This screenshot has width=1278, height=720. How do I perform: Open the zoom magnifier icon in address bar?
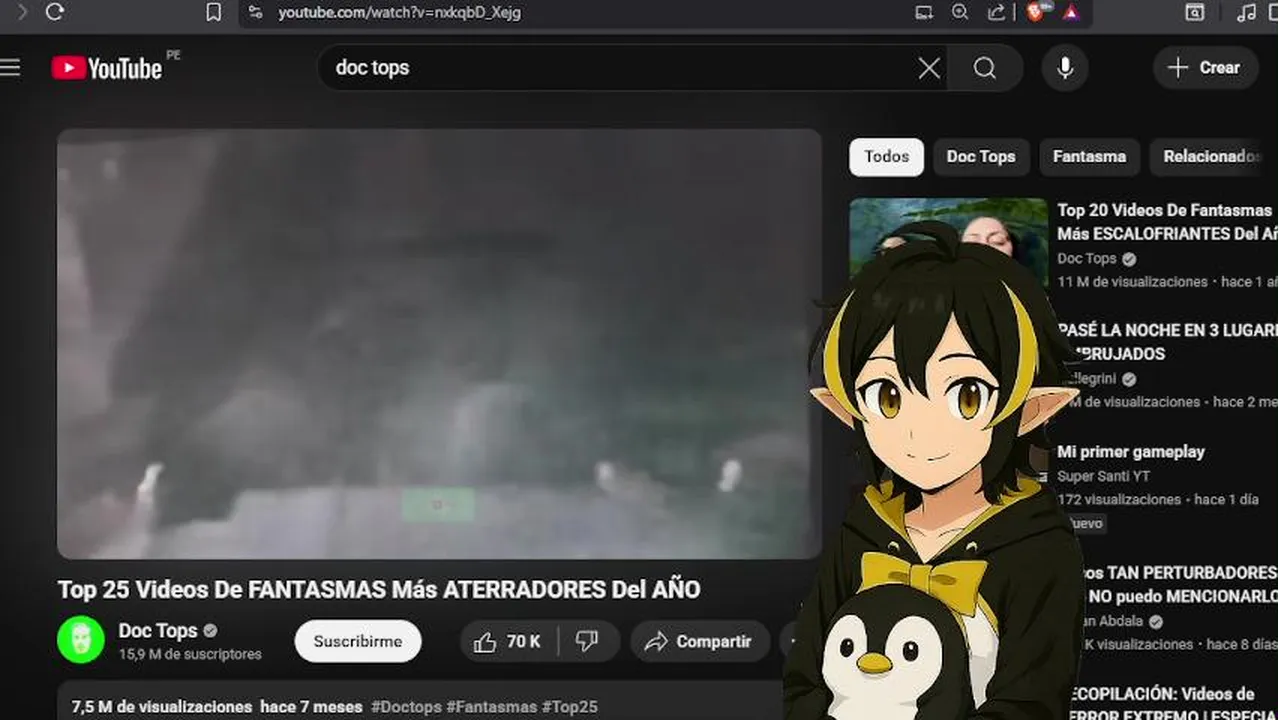click(960, 12)
